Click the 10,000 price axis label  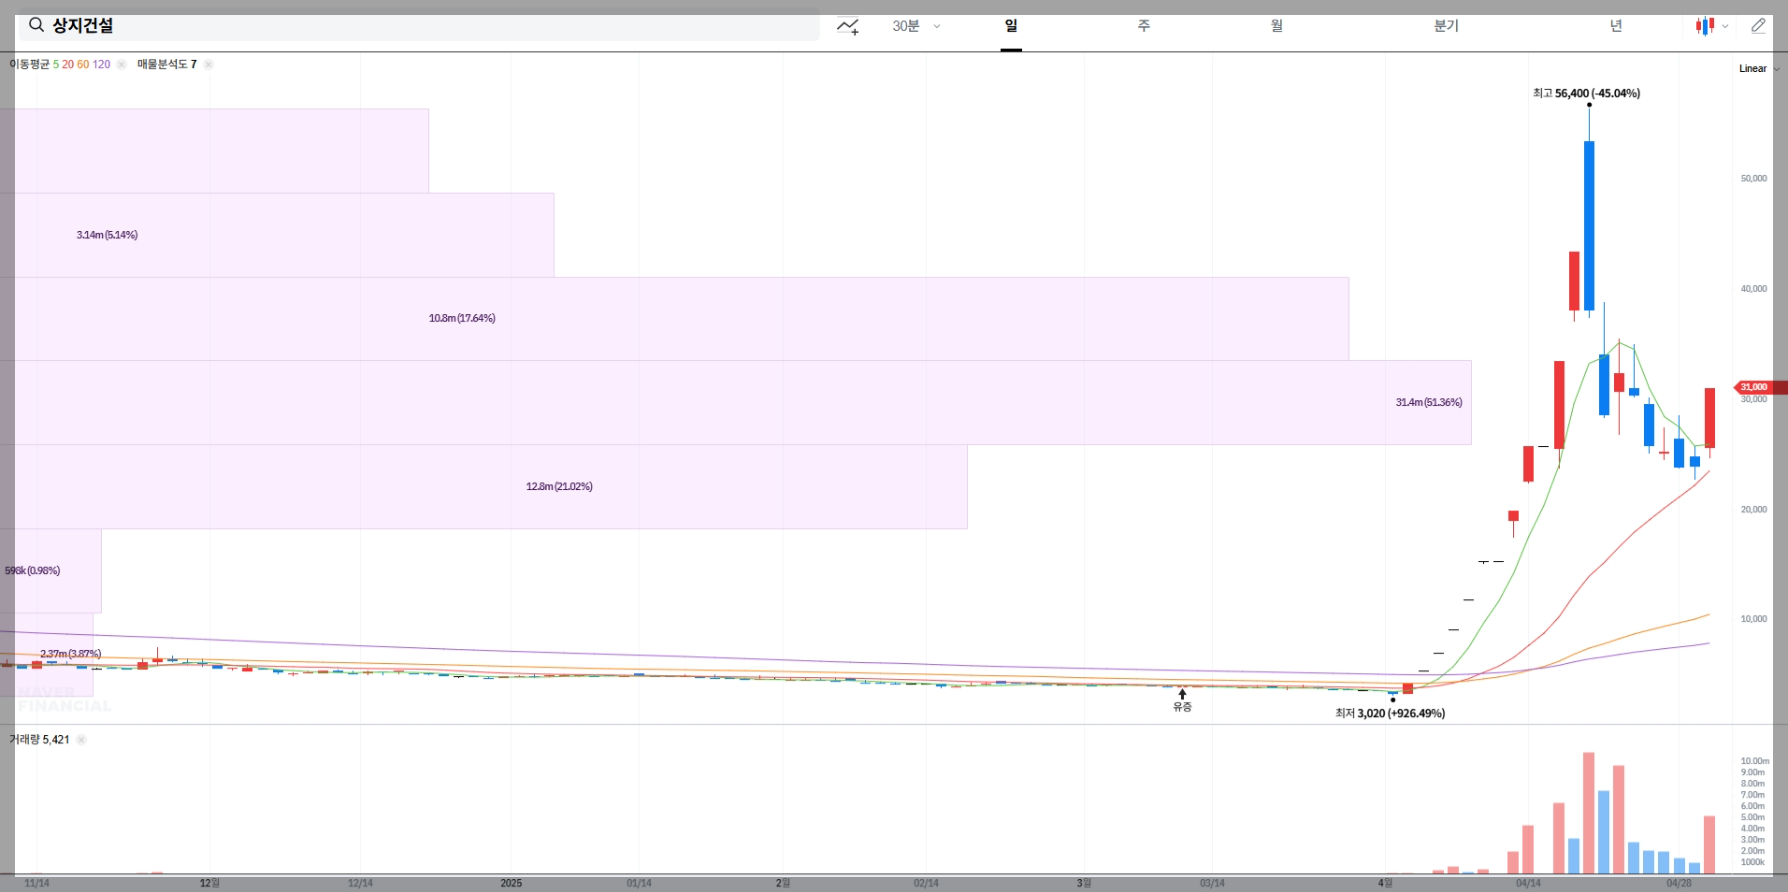1754,619
